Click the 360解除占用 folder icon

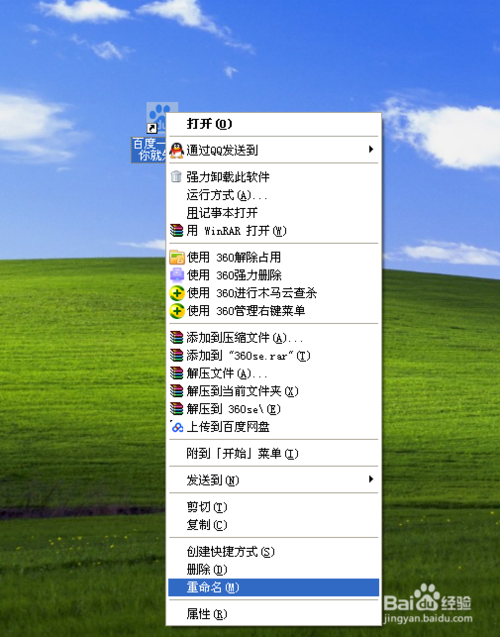[x=177, y=257]
